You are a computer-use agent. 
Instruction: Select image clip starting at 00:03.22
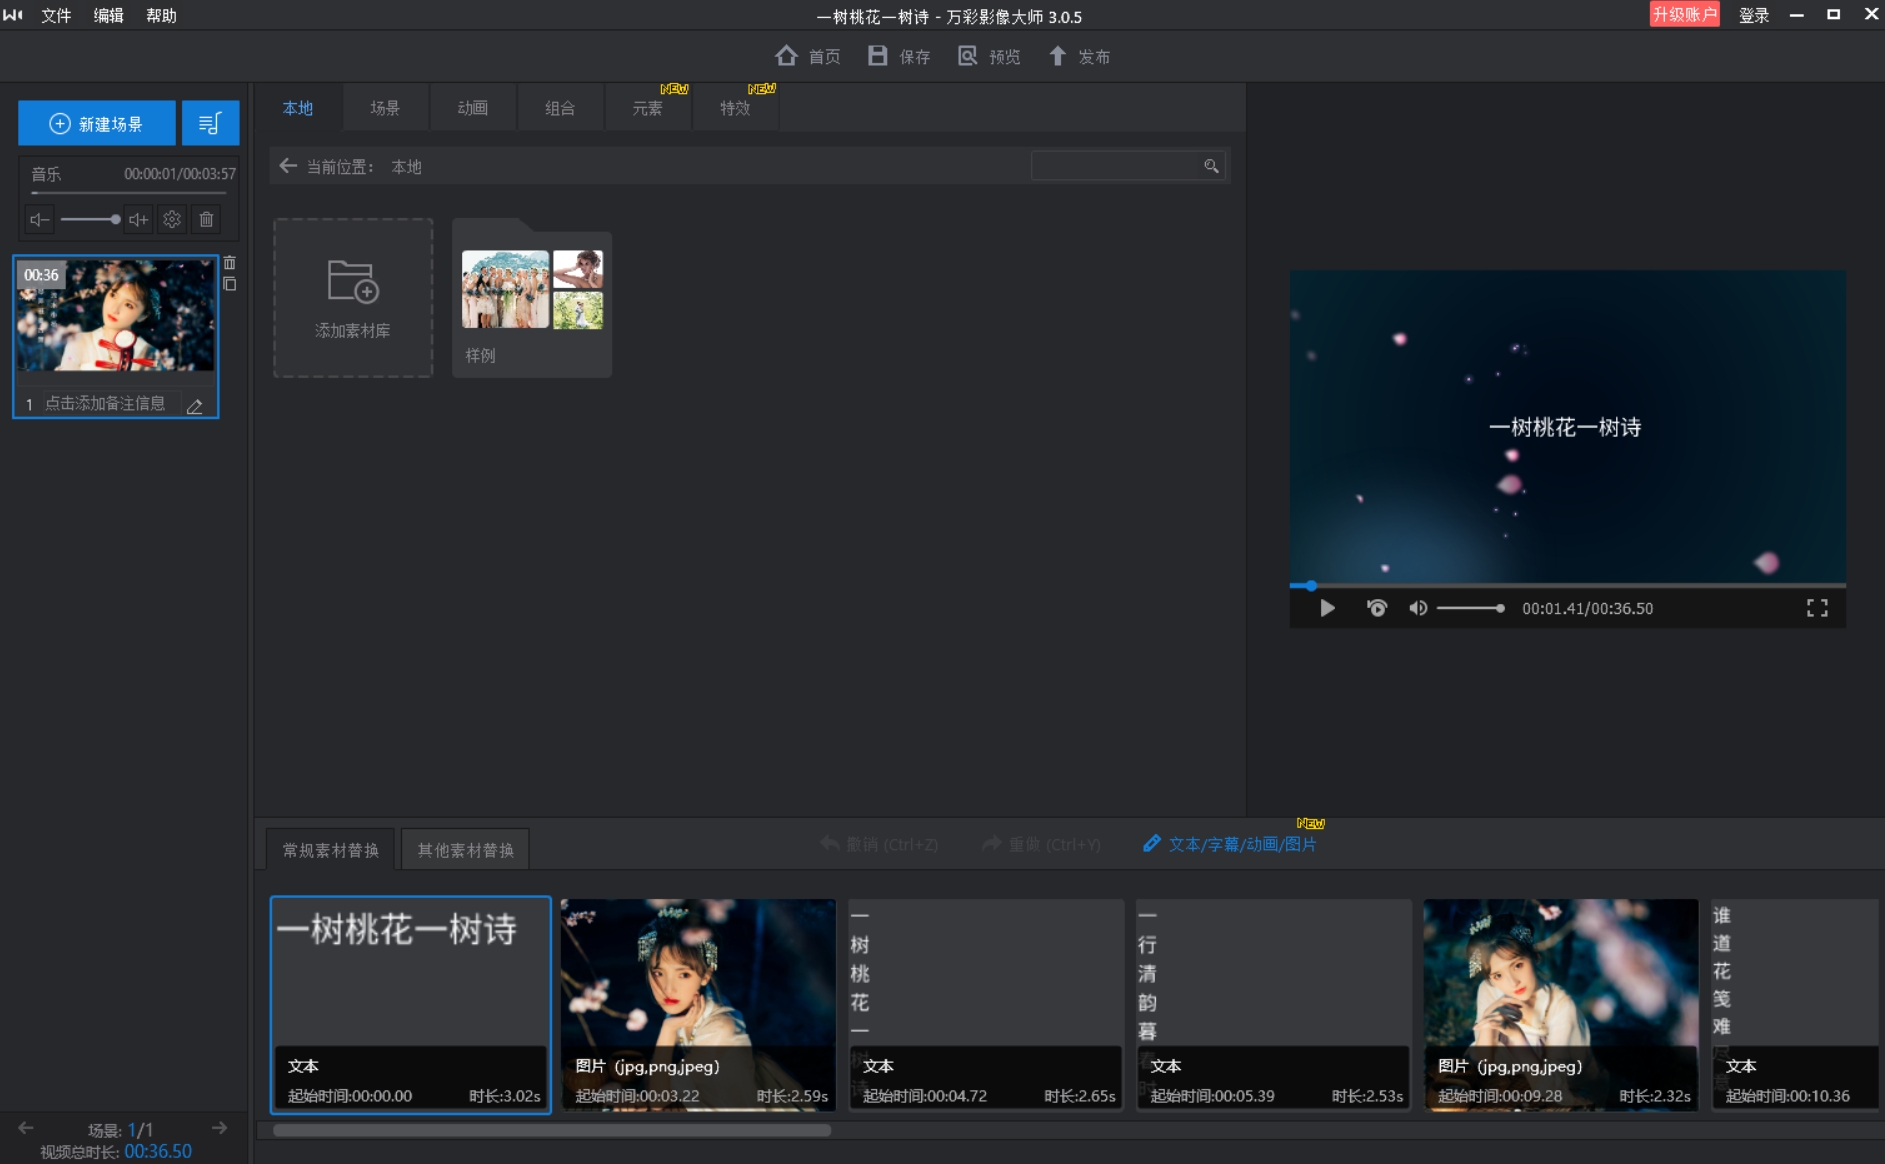coord(698,1004)
